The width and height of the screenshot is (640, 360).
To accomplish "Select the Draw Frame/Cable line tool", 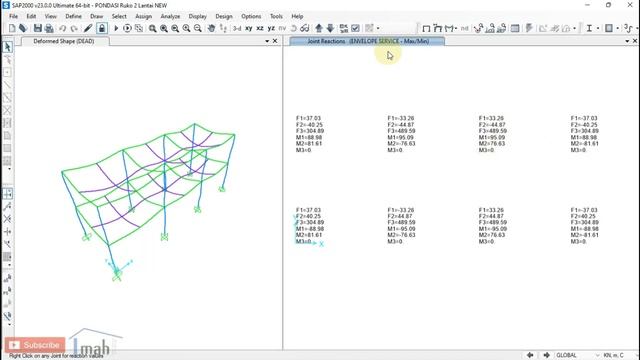I will coord(7,85).
